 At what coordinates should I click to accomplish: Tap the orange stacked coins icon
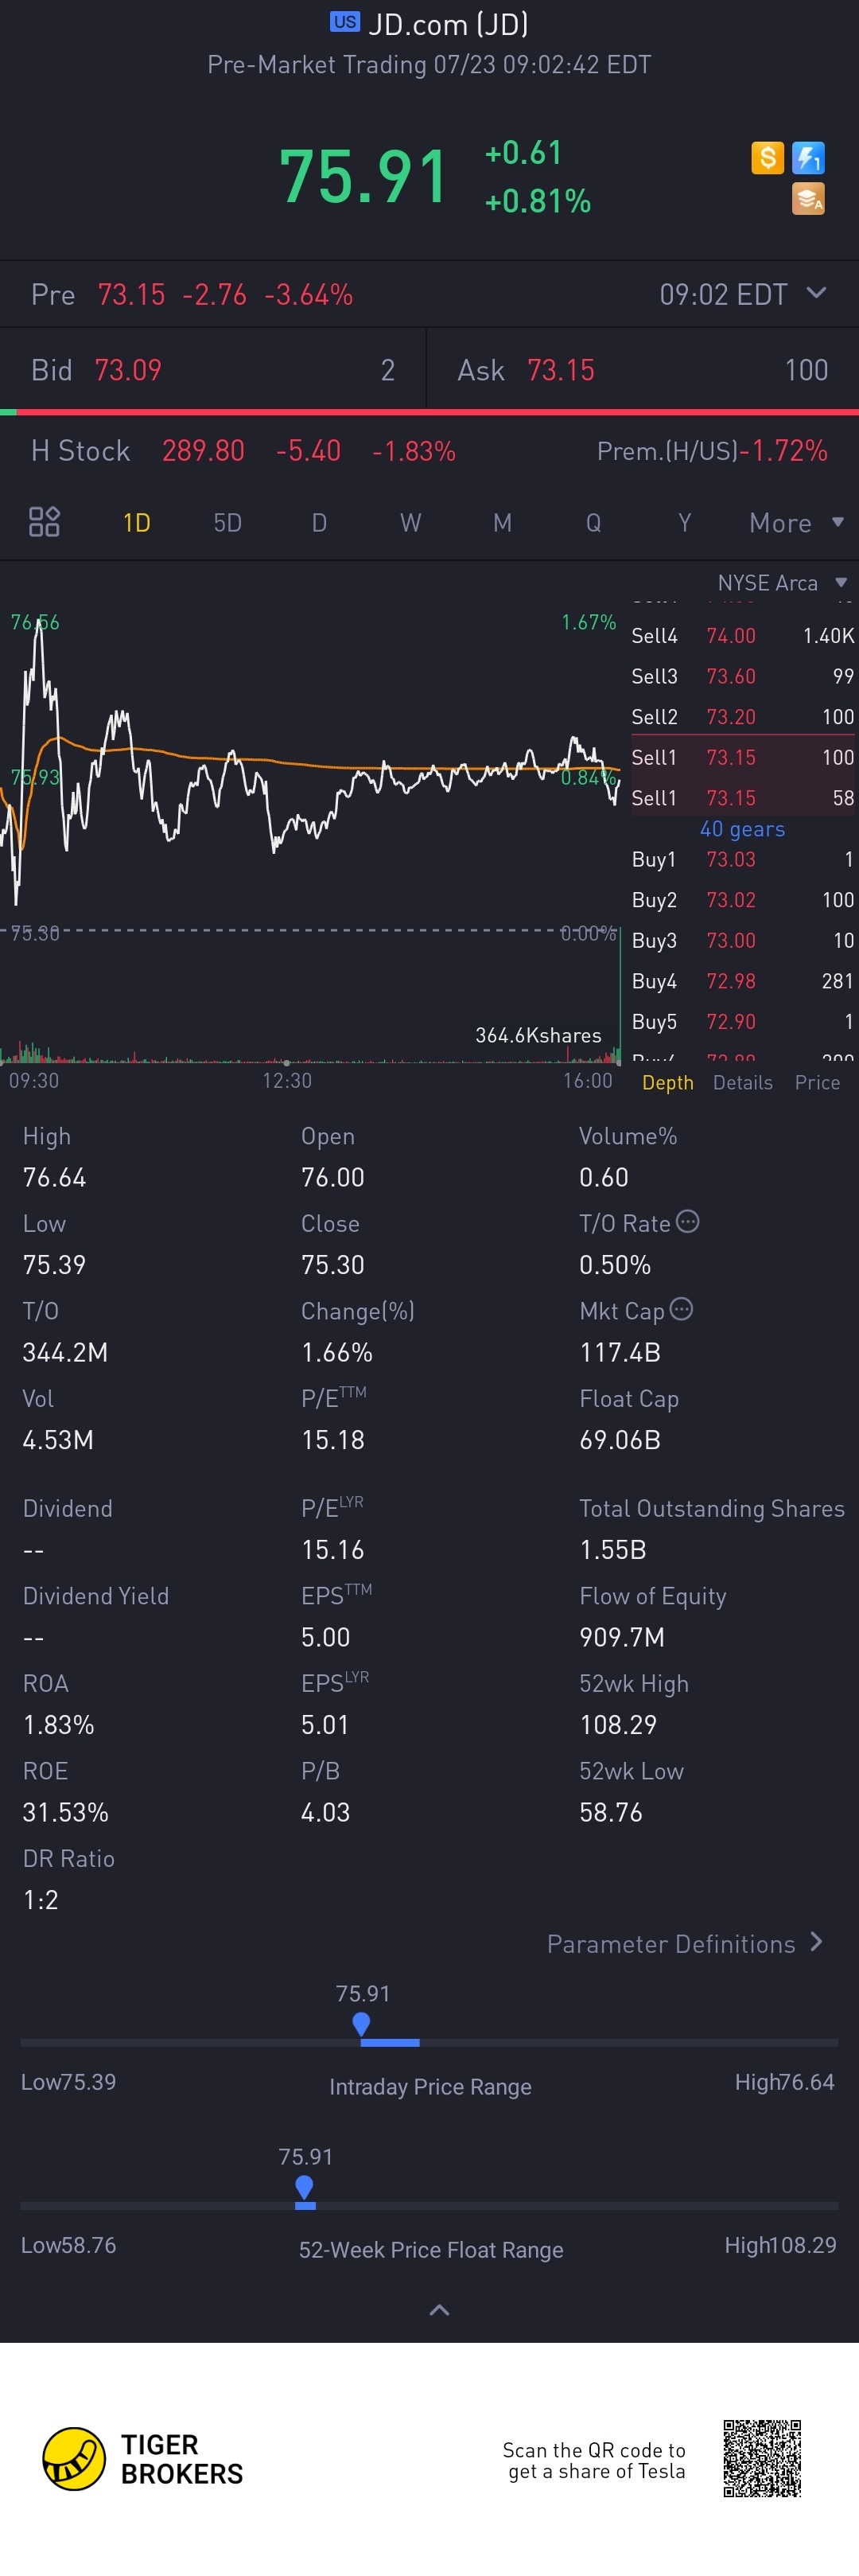click(808, 199)
